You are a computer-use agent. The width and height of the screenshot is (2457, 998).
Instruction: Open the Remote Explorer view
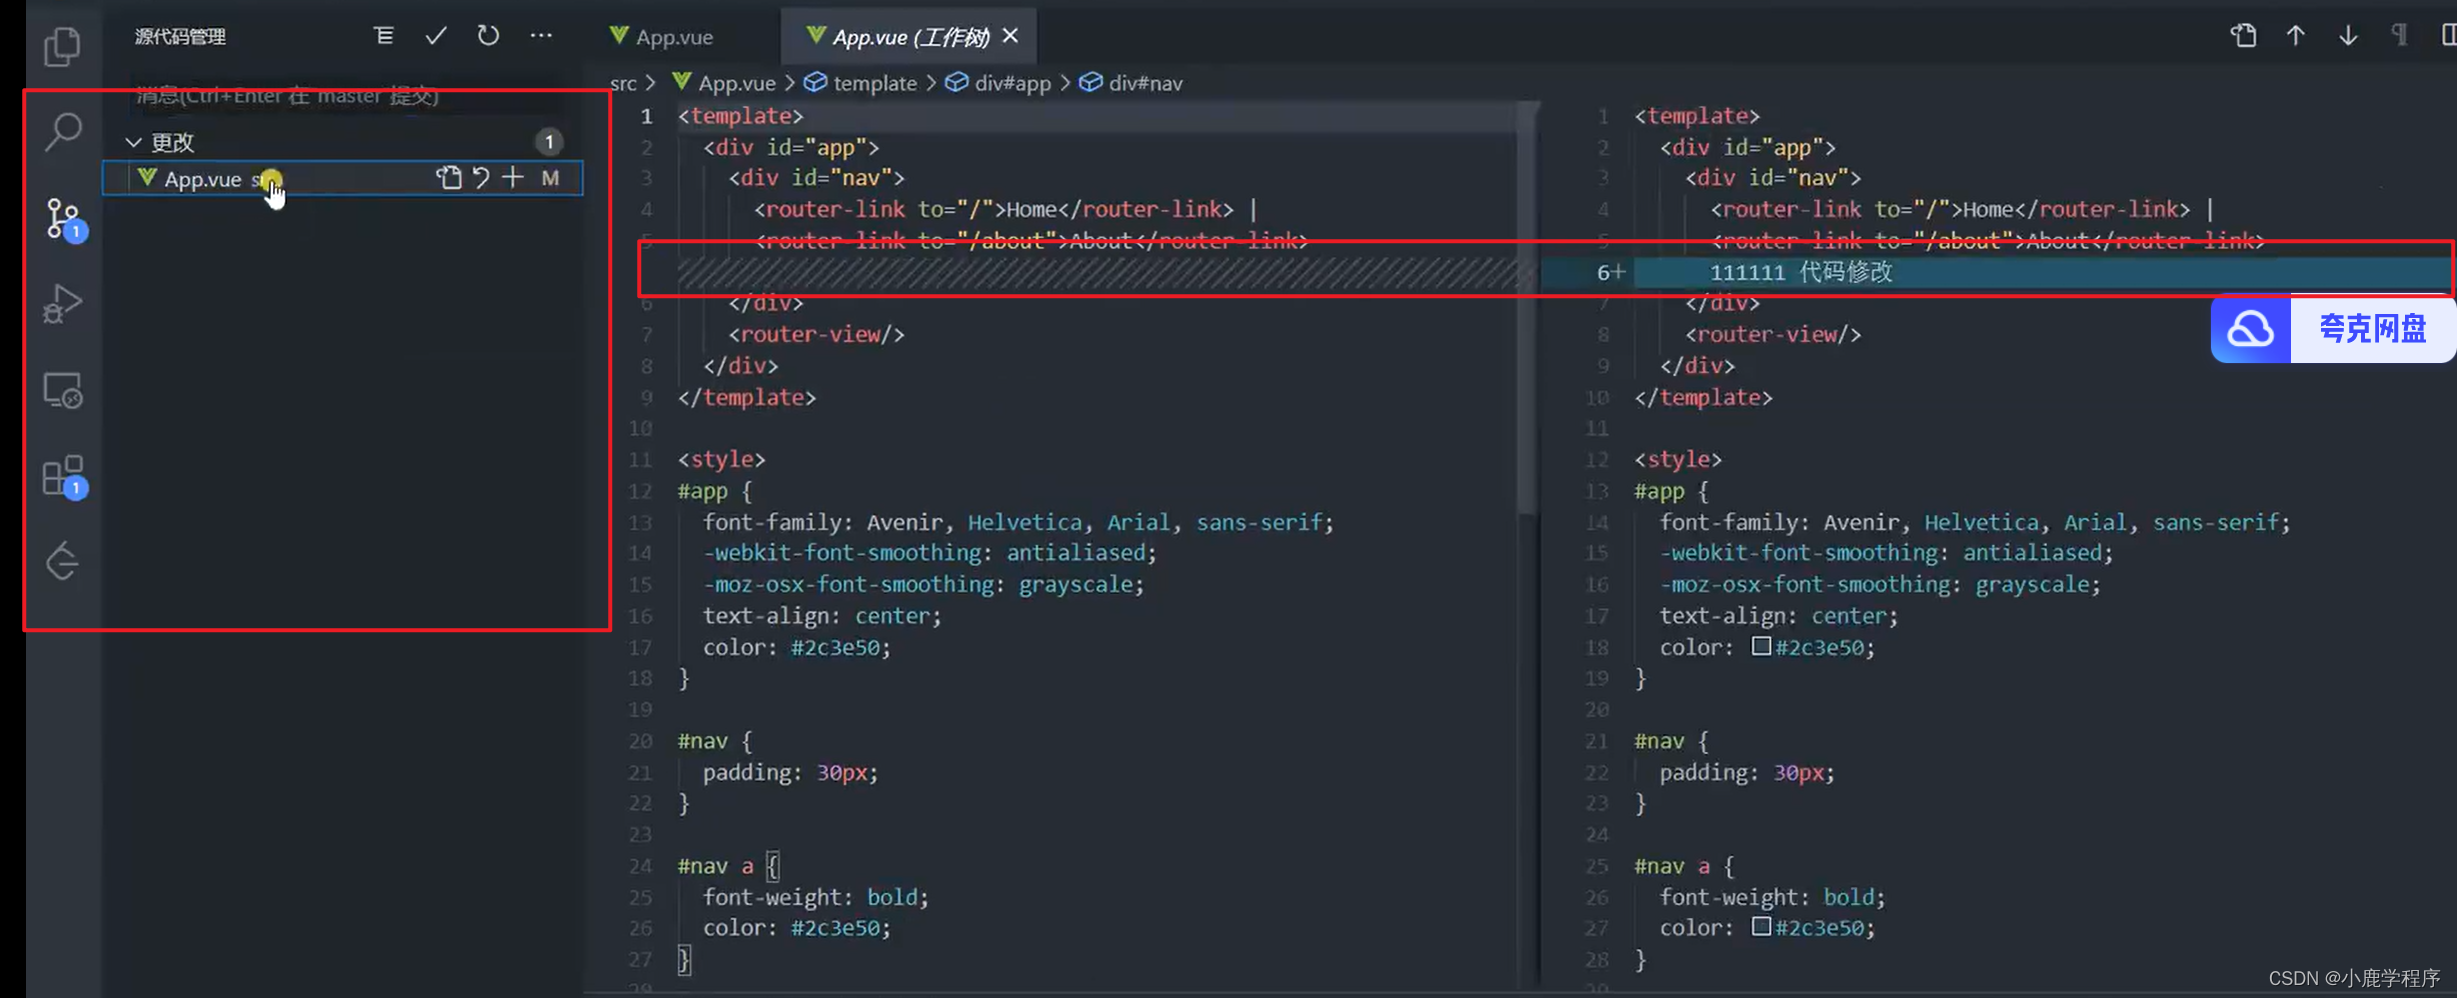[x=63, y=391]
